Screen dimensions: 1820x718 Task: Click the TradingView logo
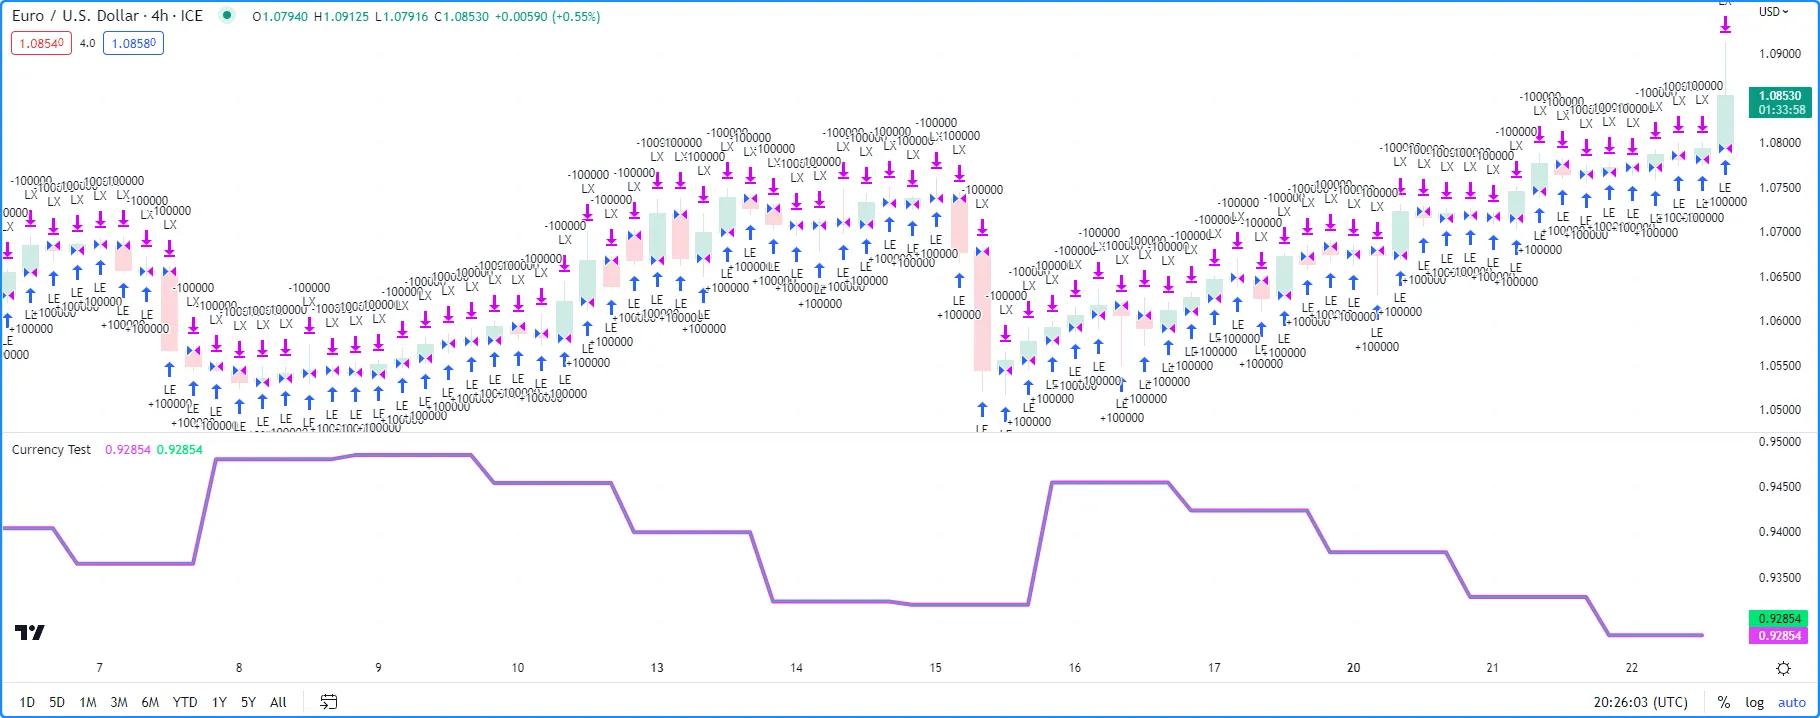tap(30, 632)
